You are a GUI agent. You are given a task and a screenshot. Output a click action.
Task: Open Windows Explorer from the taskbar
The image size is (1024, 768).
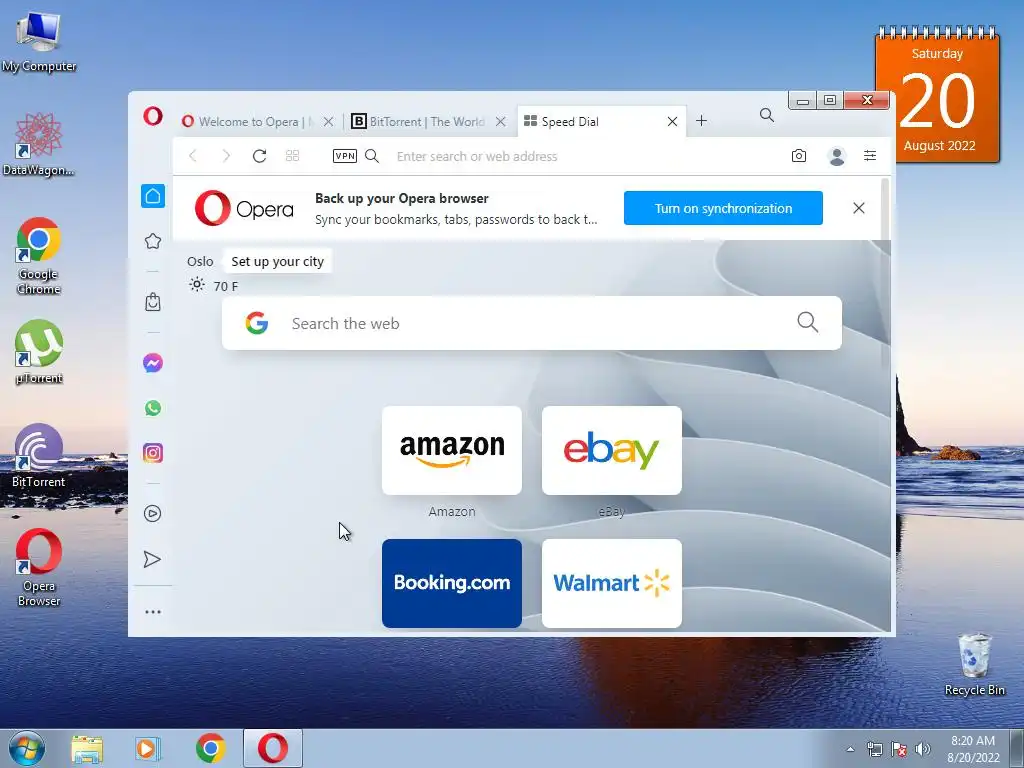[x=87, y=748]
